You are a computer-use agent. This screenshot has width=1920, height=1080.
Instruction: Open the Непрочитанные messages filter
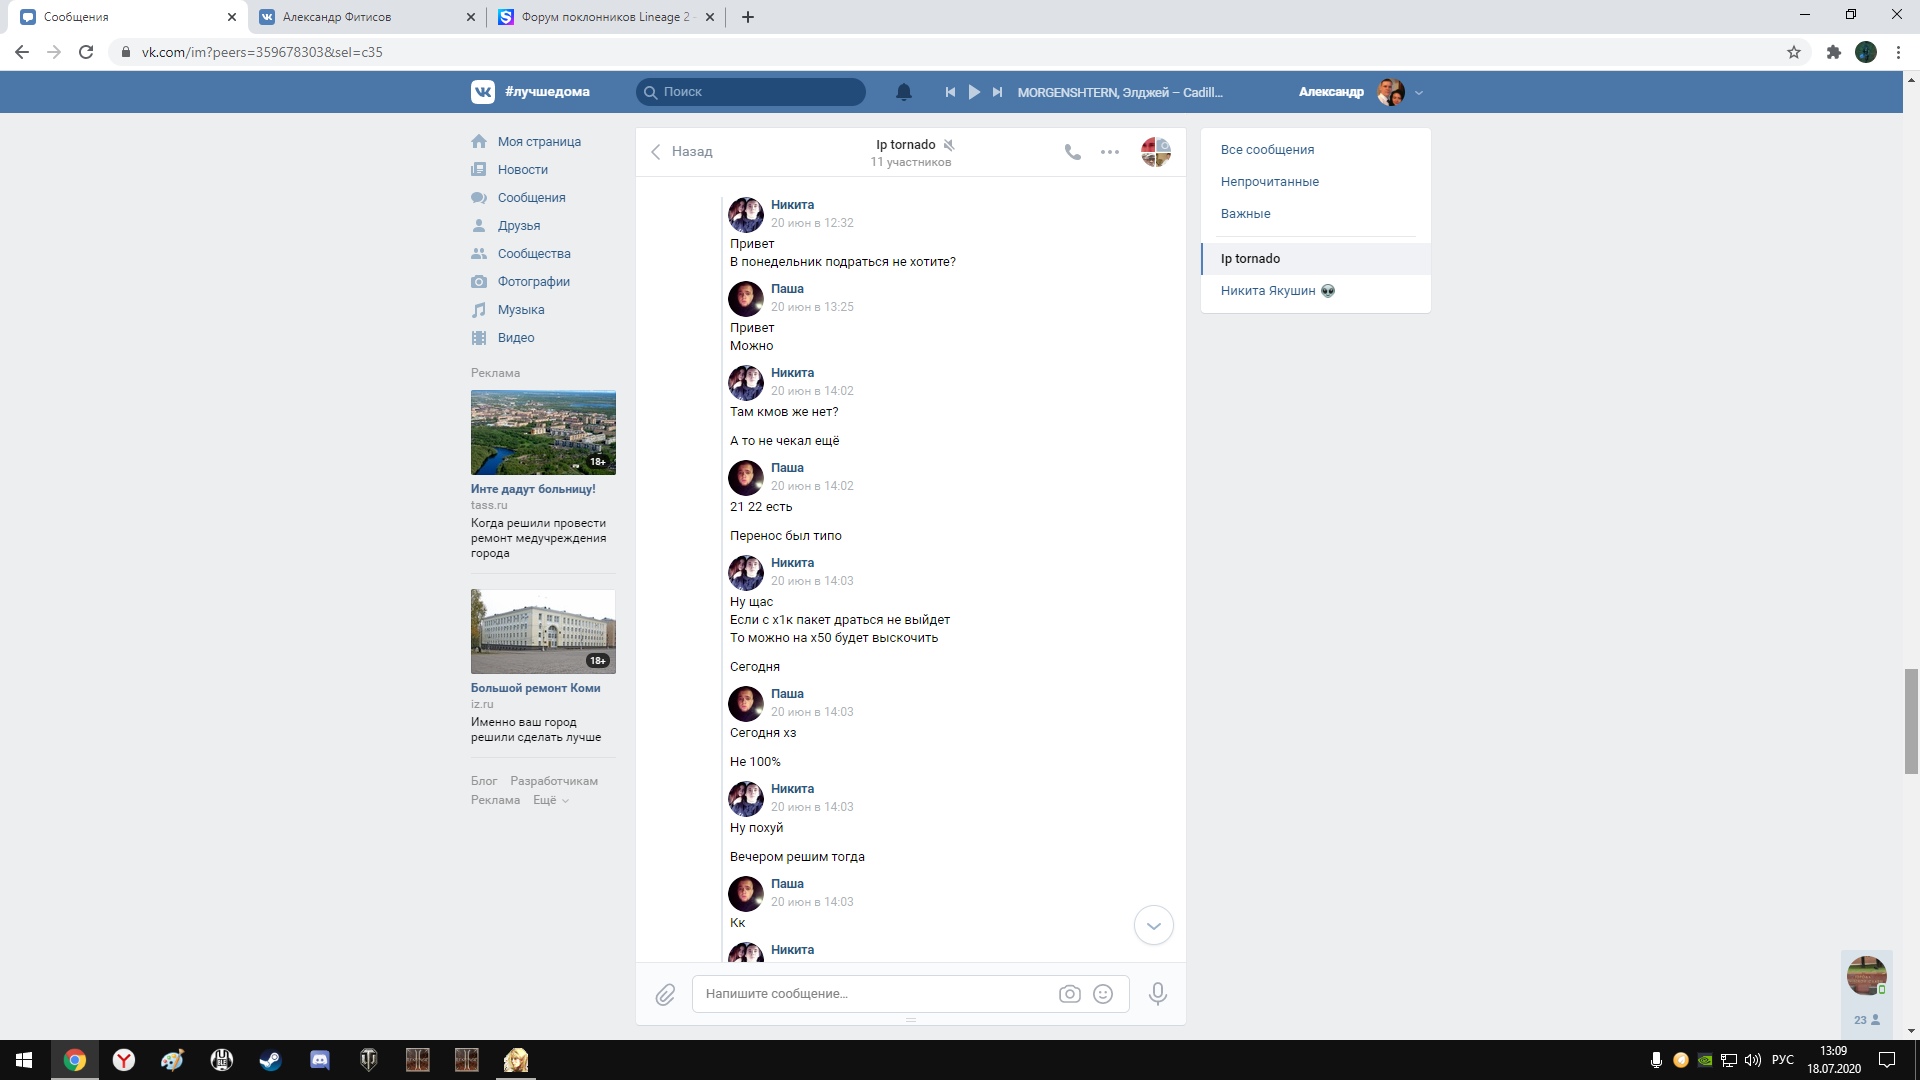tap(1269, 182)
